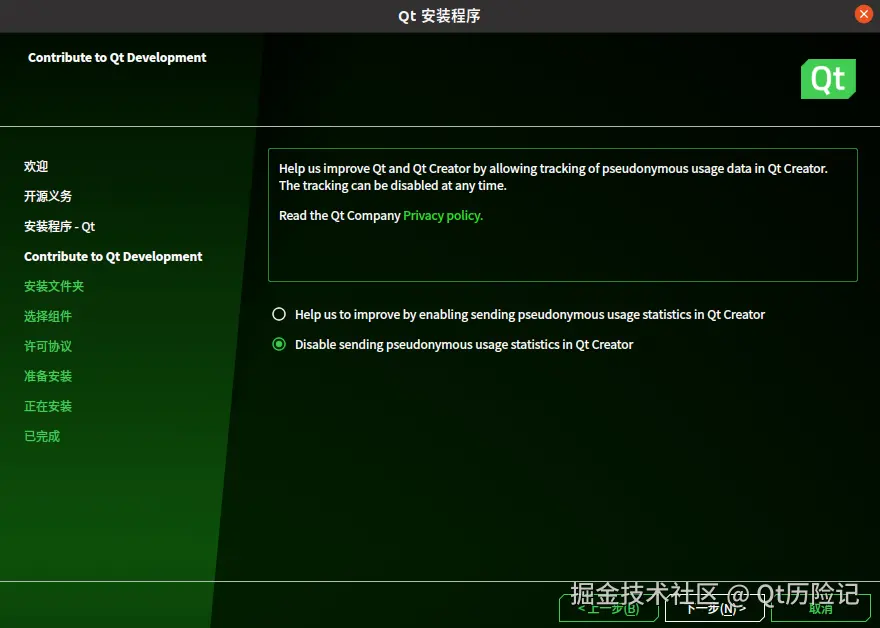The width and height of the screenshot is (880, 628).
Task: Cancel installation with the 取消 button
Action: point(821,608)
